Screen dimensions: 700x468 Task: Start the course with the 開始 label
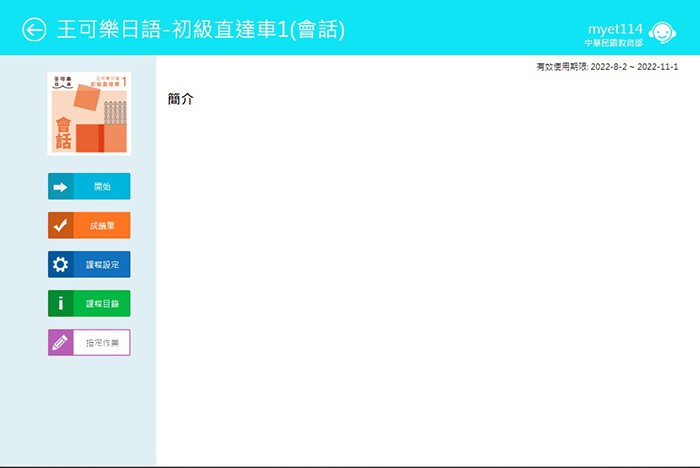coord(102,187)
